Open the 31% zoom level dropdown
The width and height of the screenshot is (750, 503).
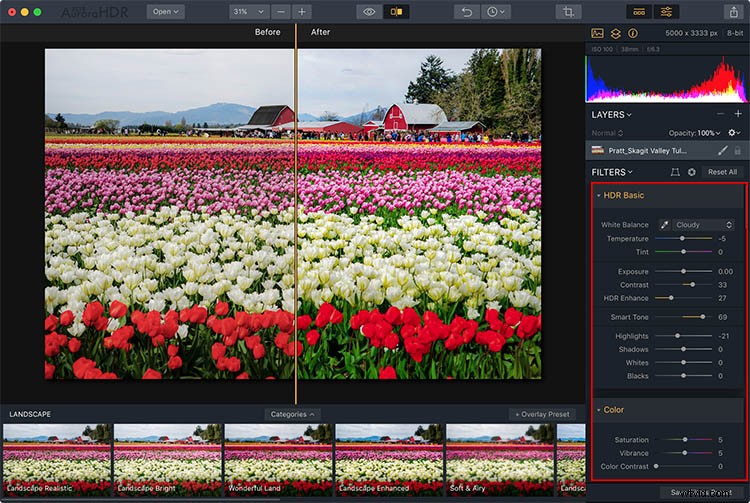249,11
